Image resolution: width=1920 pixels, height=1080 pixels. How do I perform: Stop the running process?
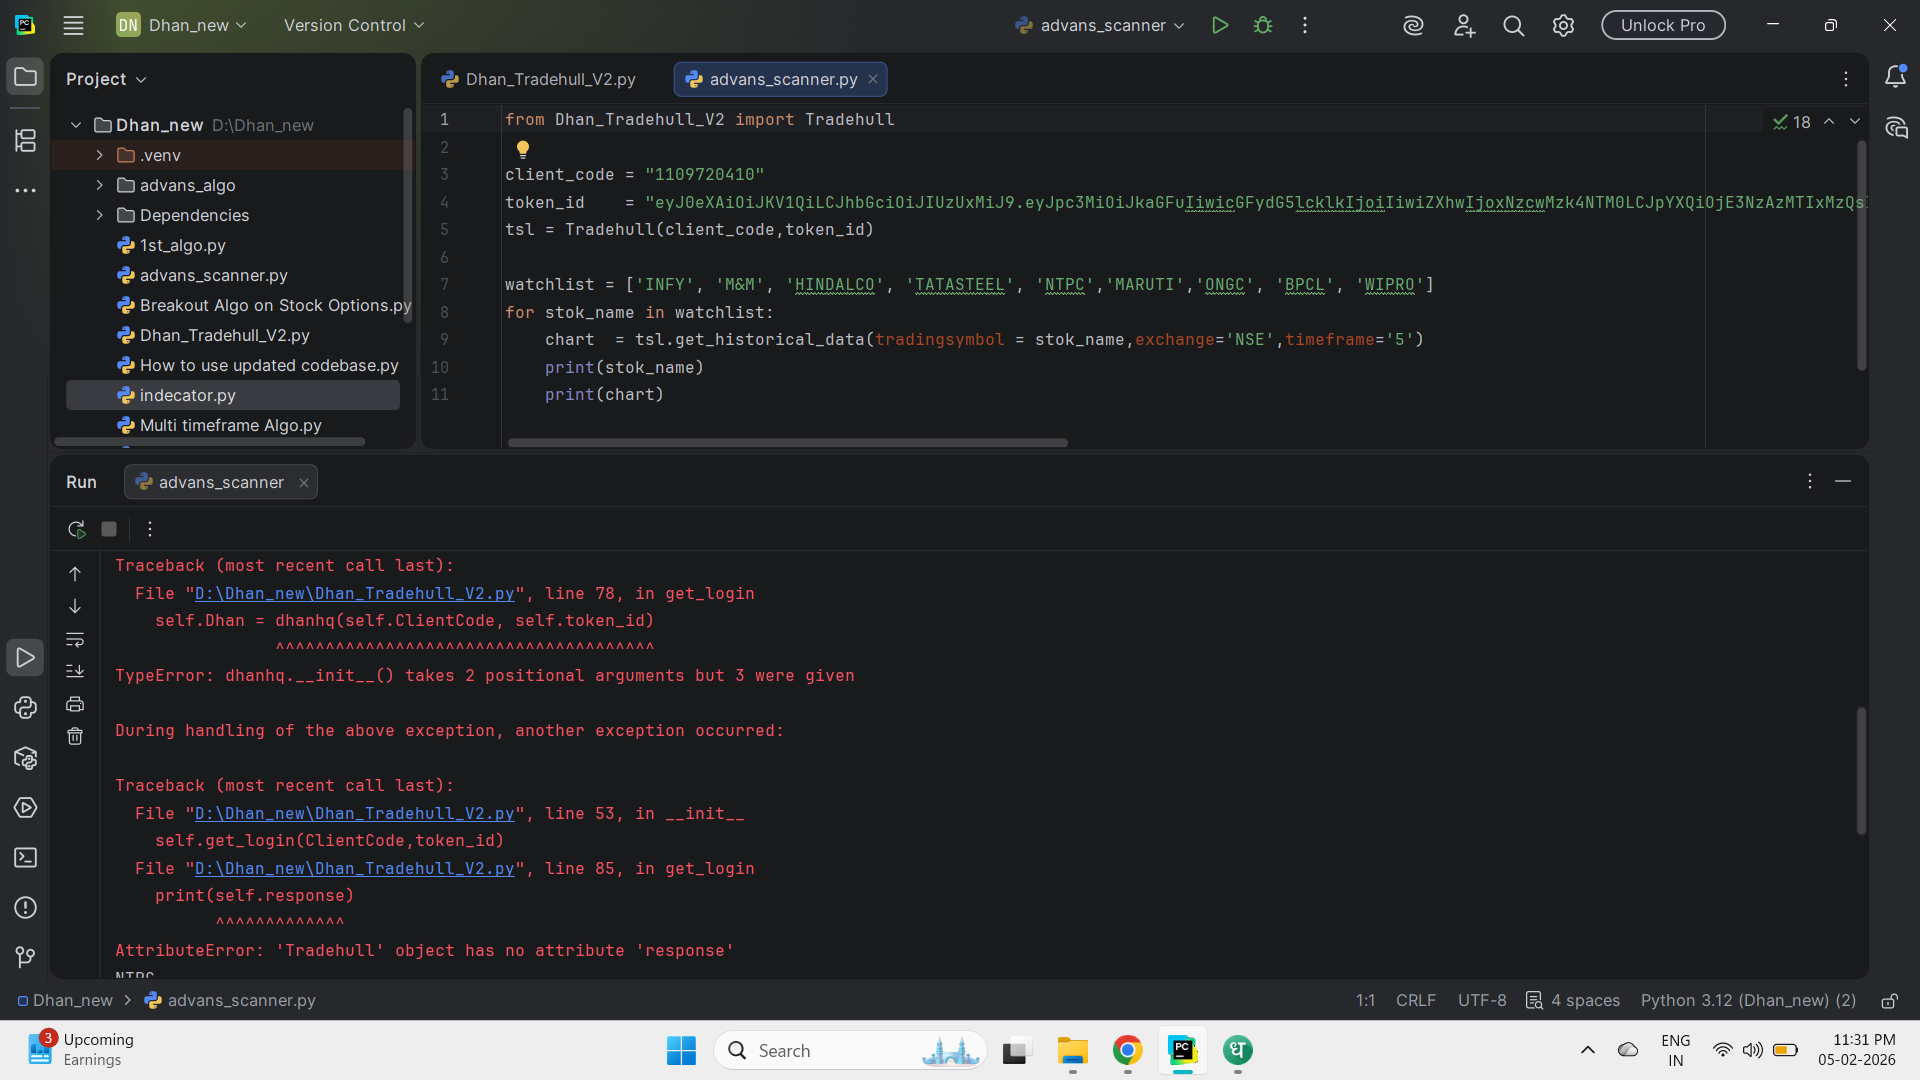click(x=109, y=529)
